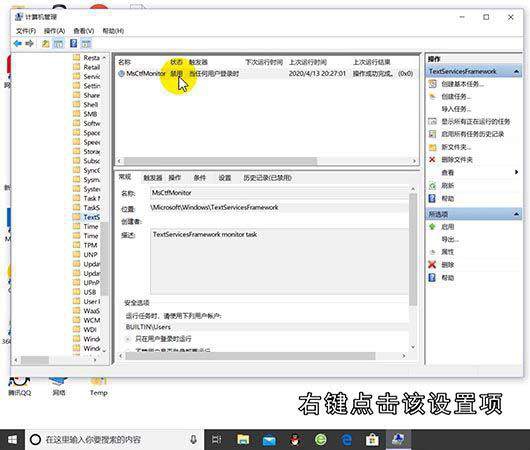The image size is (530, 450).
Task: Click the task list horizontal scrollbar
Action: click(221, 161)
